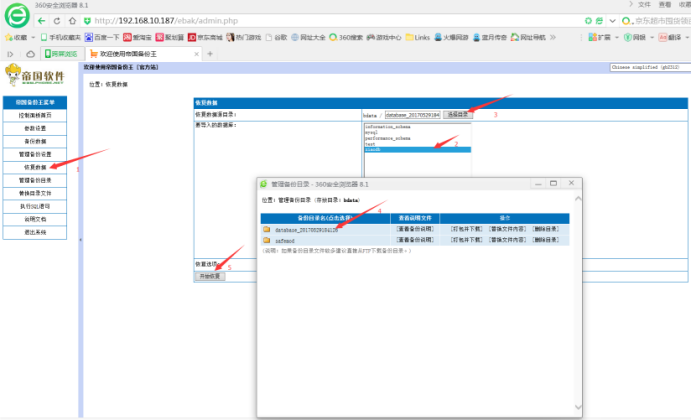692x420 pixels.
Task: Click the 360 browser logo
Action: click(17, 15)
